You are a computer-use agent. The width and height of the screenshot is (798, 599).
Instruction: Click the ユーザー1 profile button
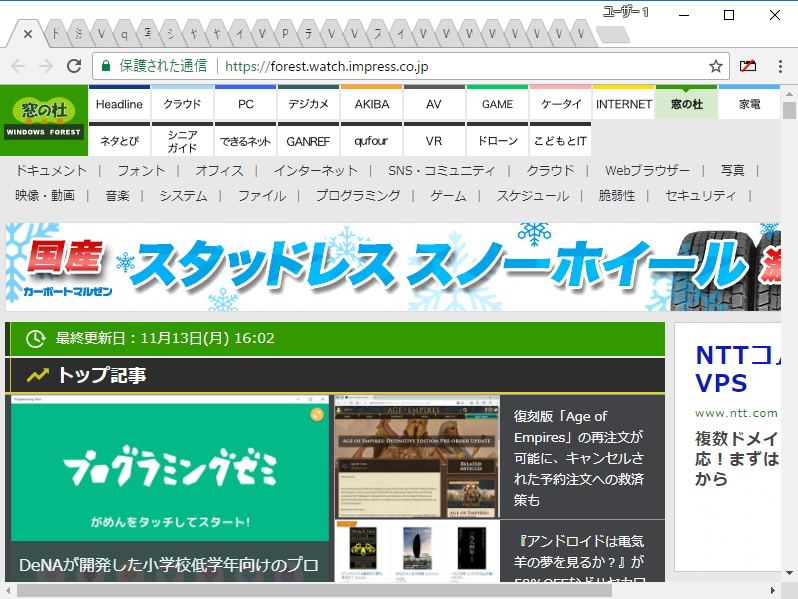click(625, 12)
